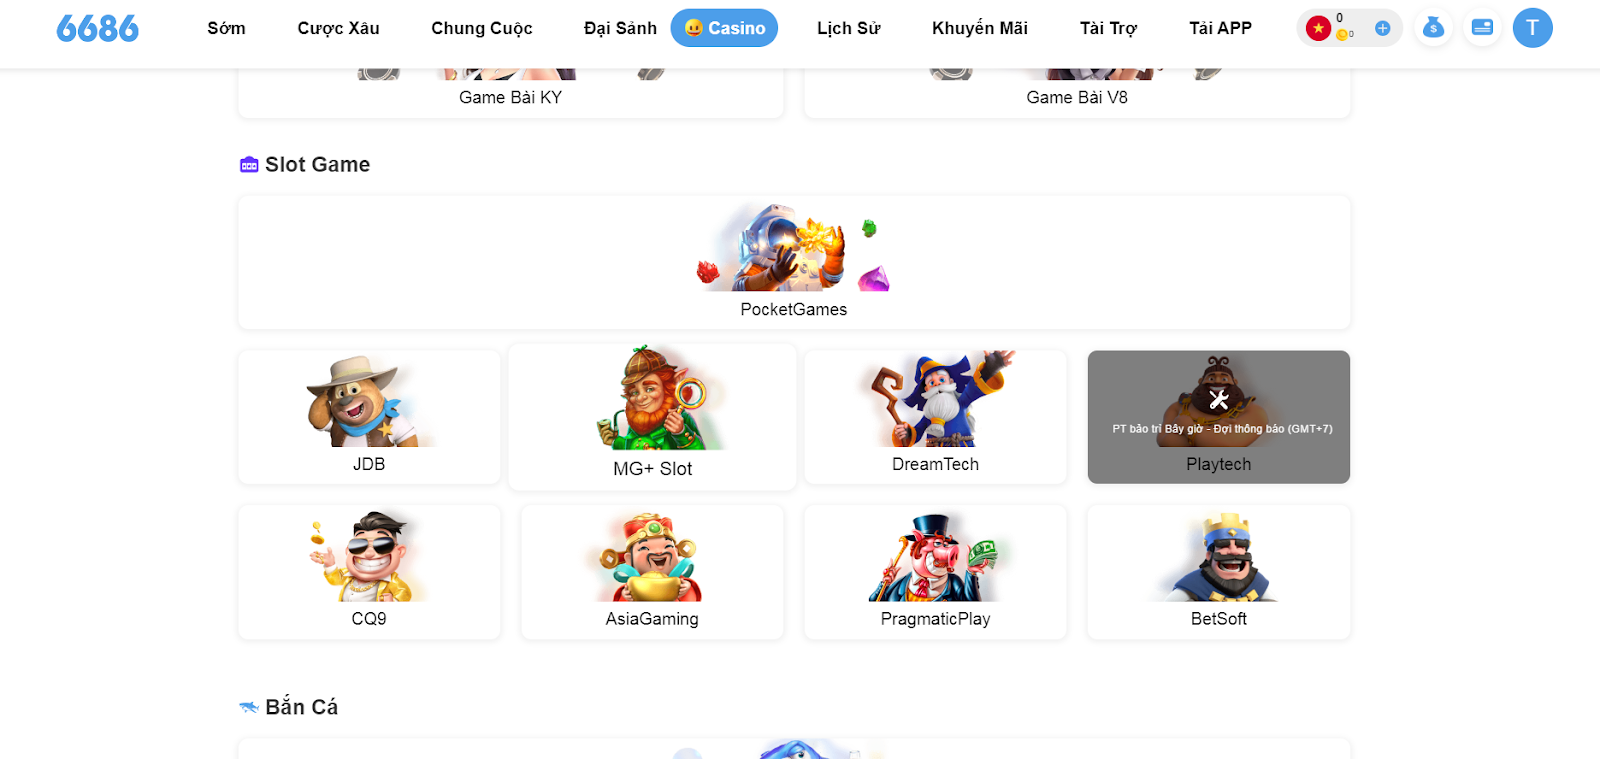
Task: Go to the Khuyến Mãi menu
Action: pos(980,28)
